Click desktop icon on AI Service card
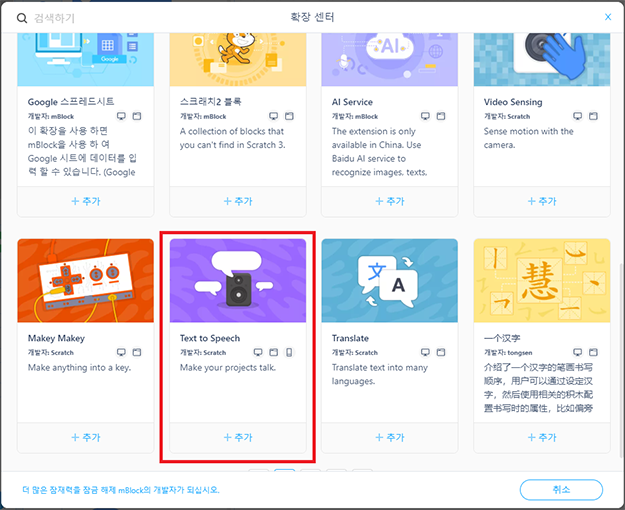Image resolution: width=625 pixels, height=510 pixels. pyautogui.click(x=425, y=116)
